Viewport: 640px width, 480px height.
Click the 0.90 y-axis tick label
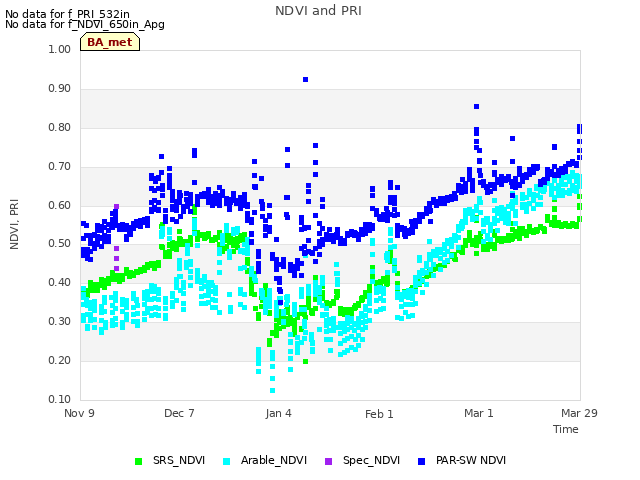point(60,89)
